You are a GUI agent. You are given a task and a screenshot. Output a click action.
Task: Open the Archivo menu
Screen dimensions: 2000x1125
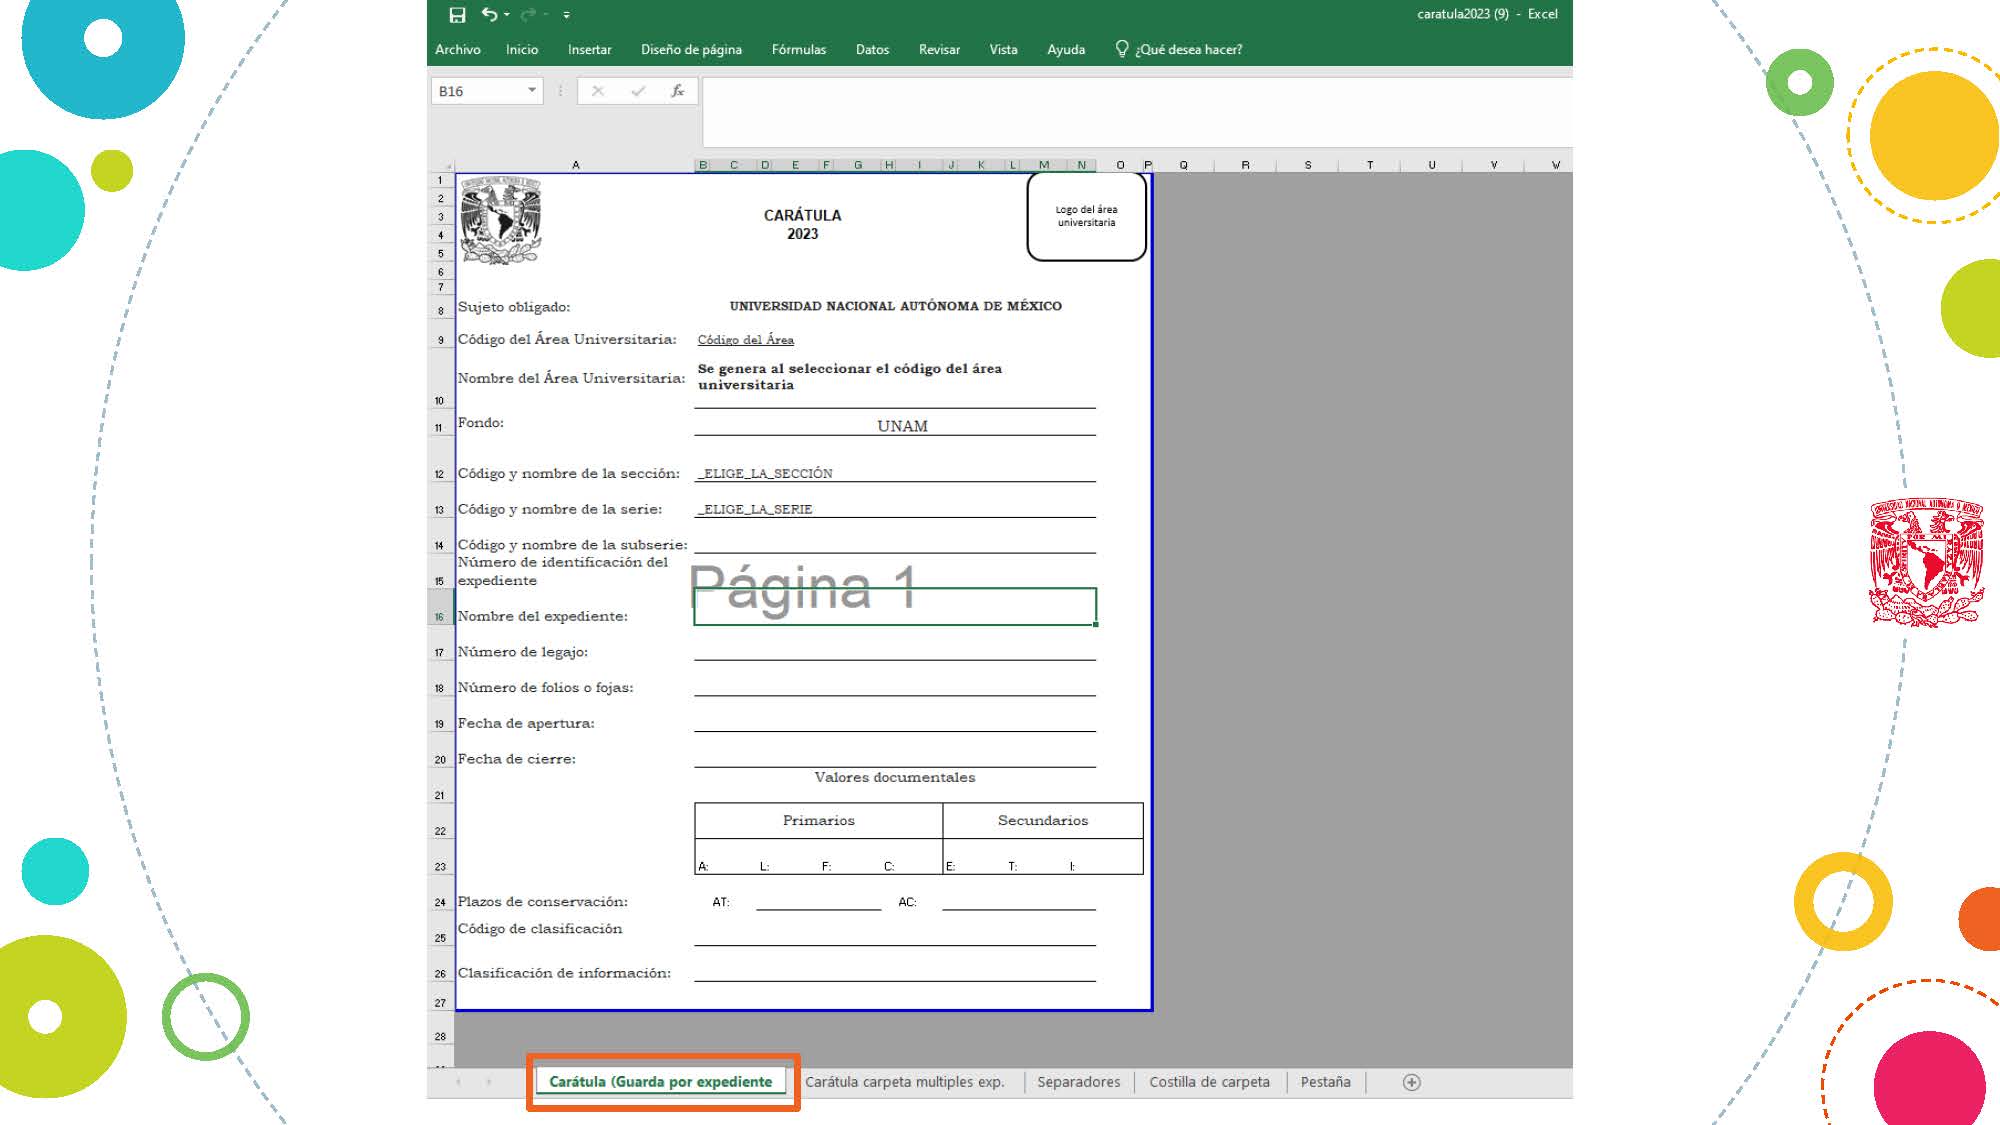click(458, 49)
